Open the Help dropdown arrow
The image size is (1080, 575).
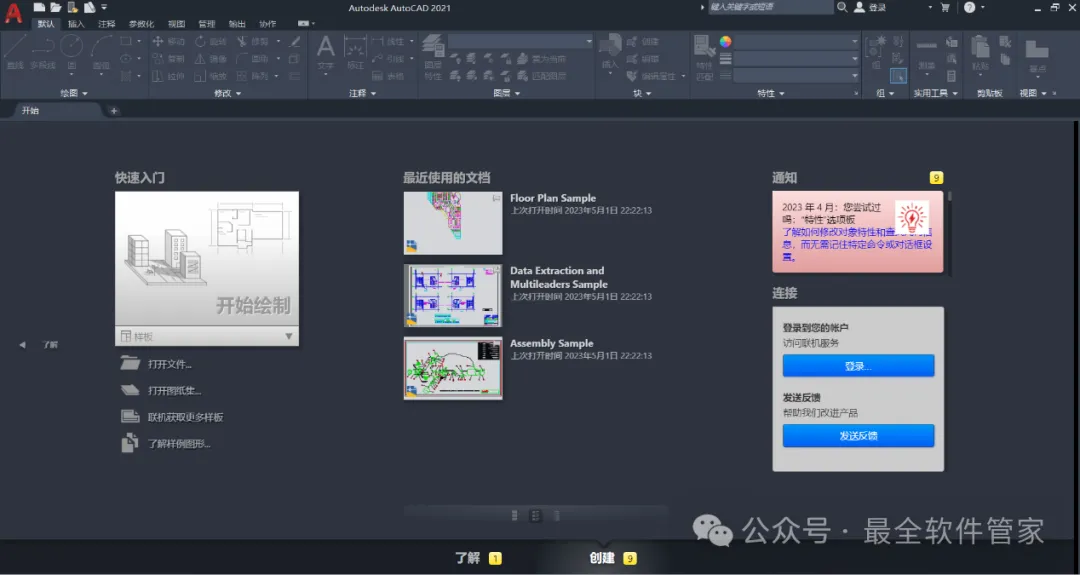pos(983,8)
